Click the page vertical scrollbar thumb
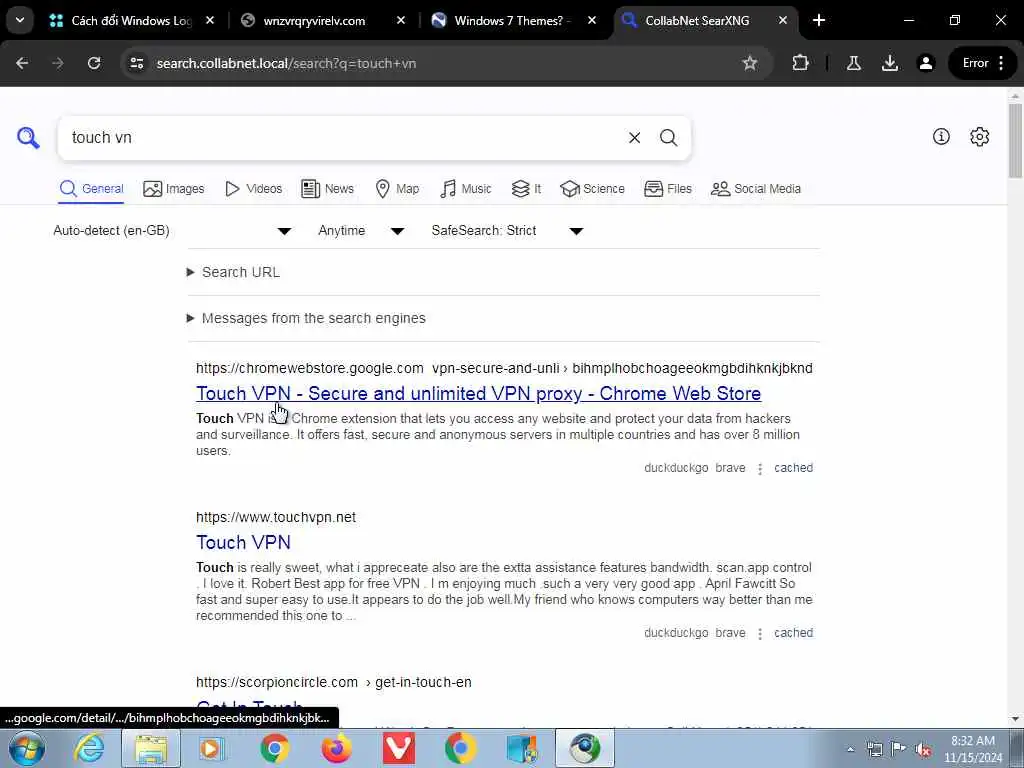The height and width of the screenshot is (768, 1024). click(1015, 139)
